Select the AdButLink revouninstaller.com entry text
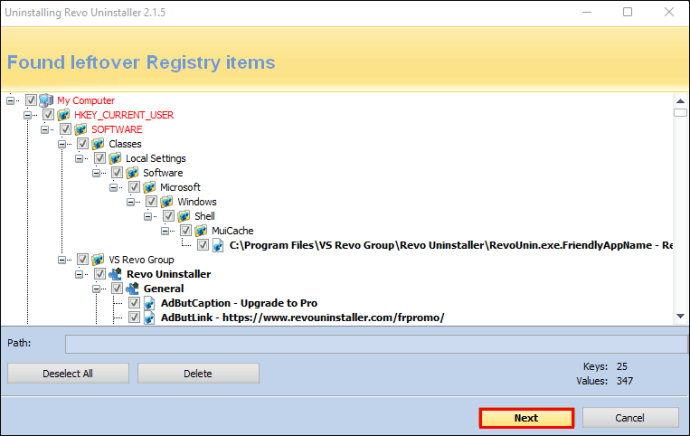The width and height of the screenshot is (690, 436). 303,318
